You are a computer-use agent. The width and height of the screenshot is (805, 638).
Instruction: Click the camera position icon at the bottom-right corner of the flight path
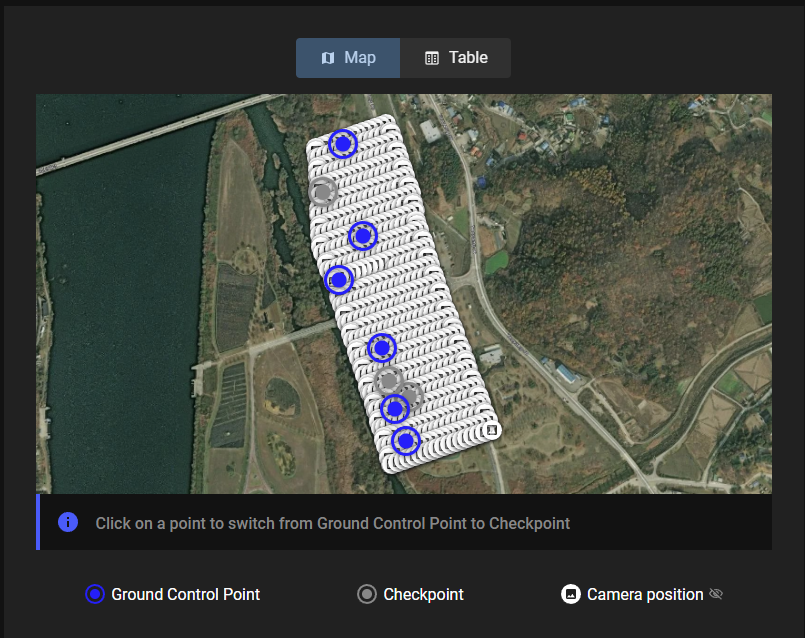click(491, 430)
